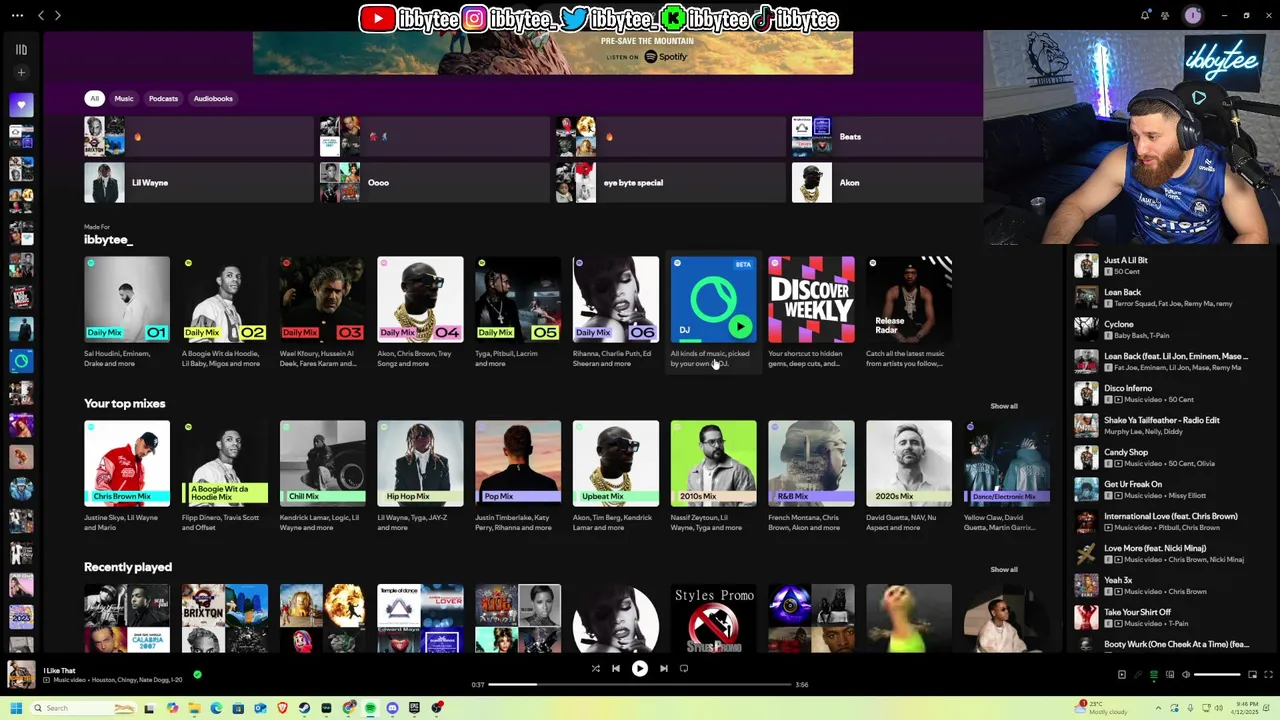The width and height of the screenshot is (1280, 720).
Task: Open the Chris Brown Mix
Action: [127, 463]
